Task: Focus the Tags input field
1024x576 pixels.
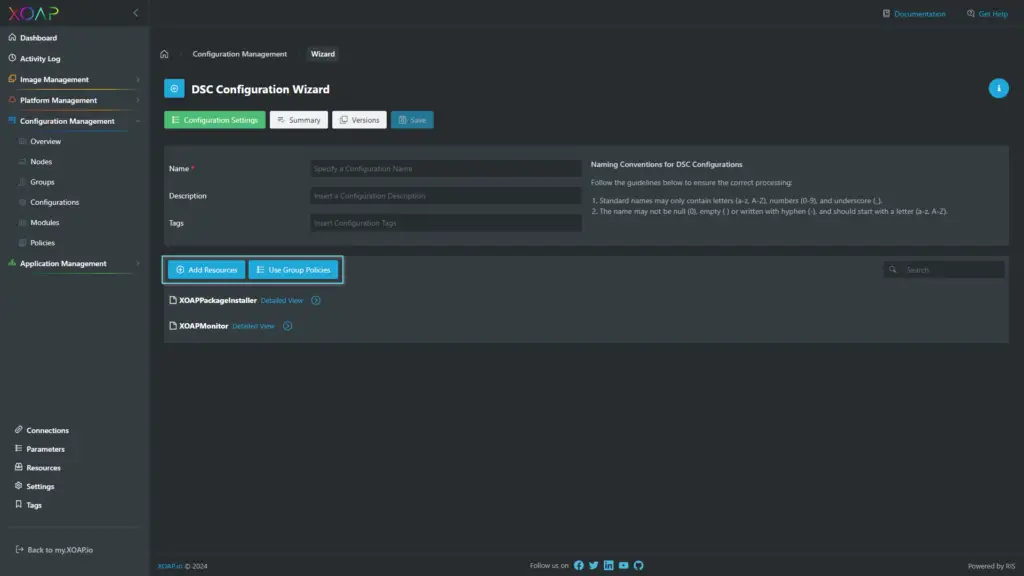Action: point(445,223)
